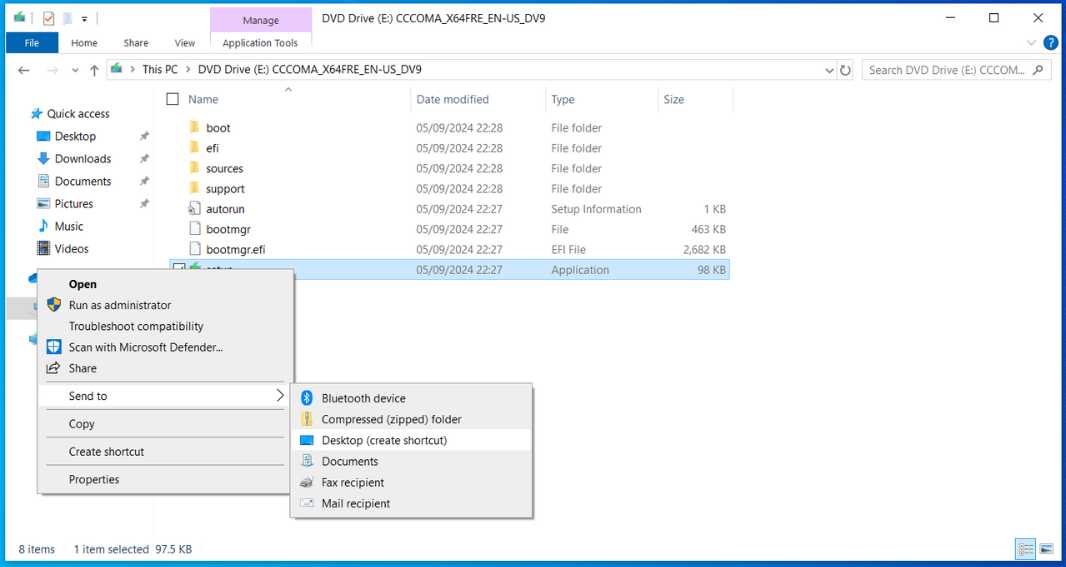
Task: Open the blue File menu button
Action: [x=32, y=43]
